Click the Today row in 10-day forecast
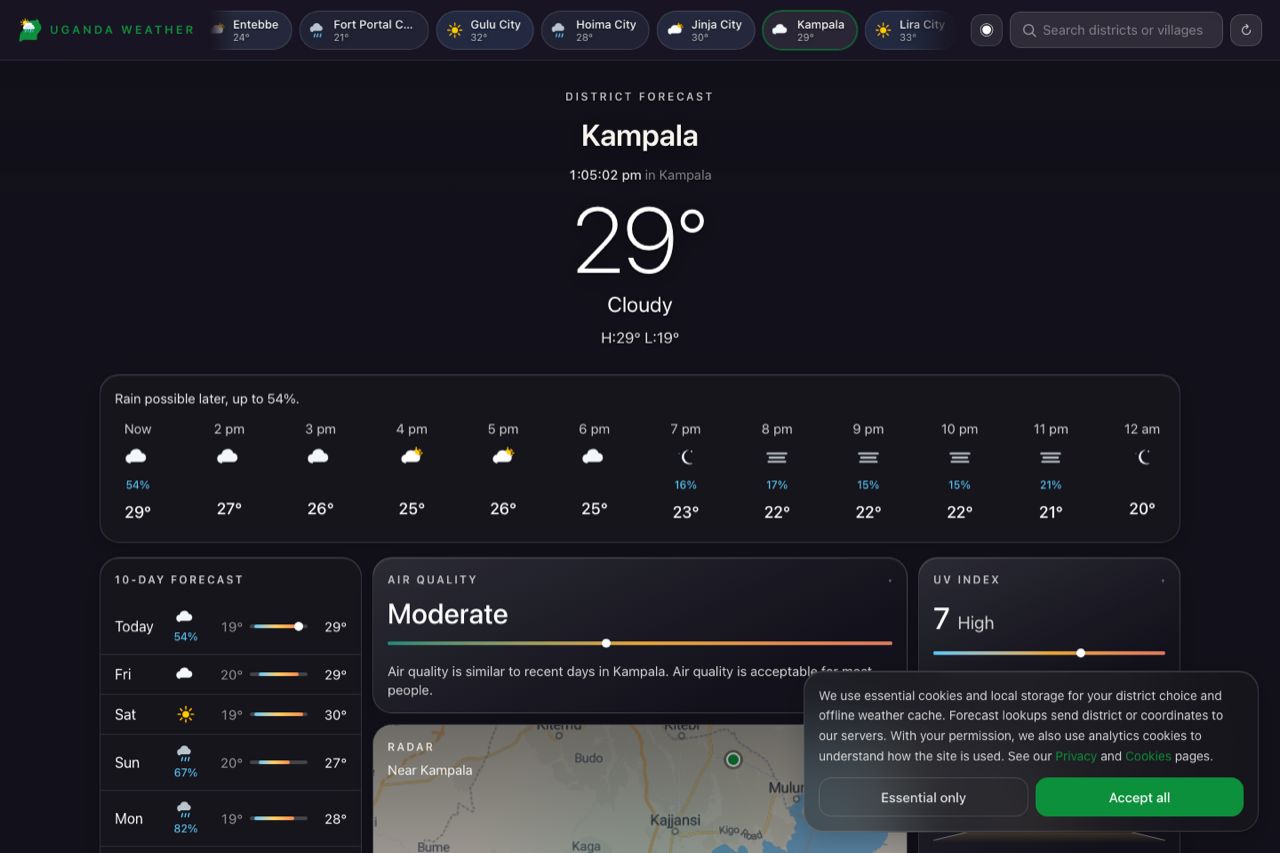 click(x=231, y=627)
